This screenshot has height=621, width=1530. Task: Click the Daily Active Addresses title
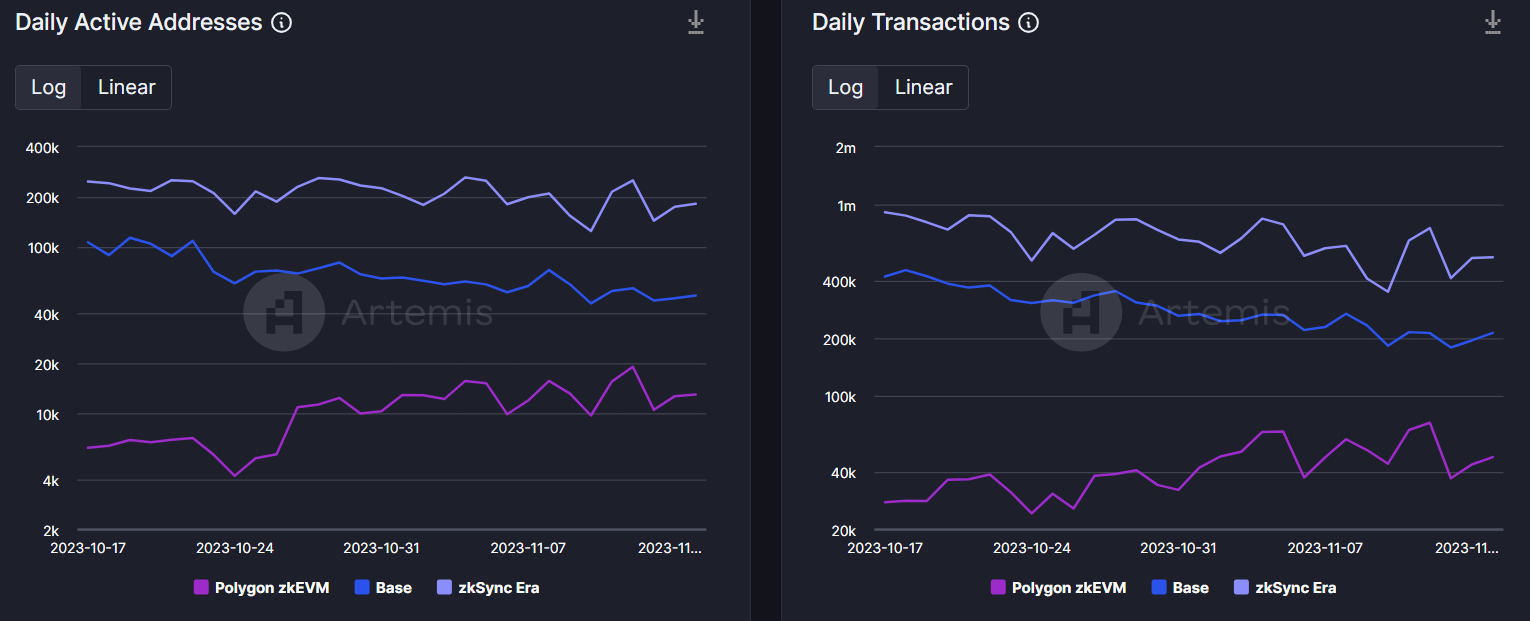(139, 22)
